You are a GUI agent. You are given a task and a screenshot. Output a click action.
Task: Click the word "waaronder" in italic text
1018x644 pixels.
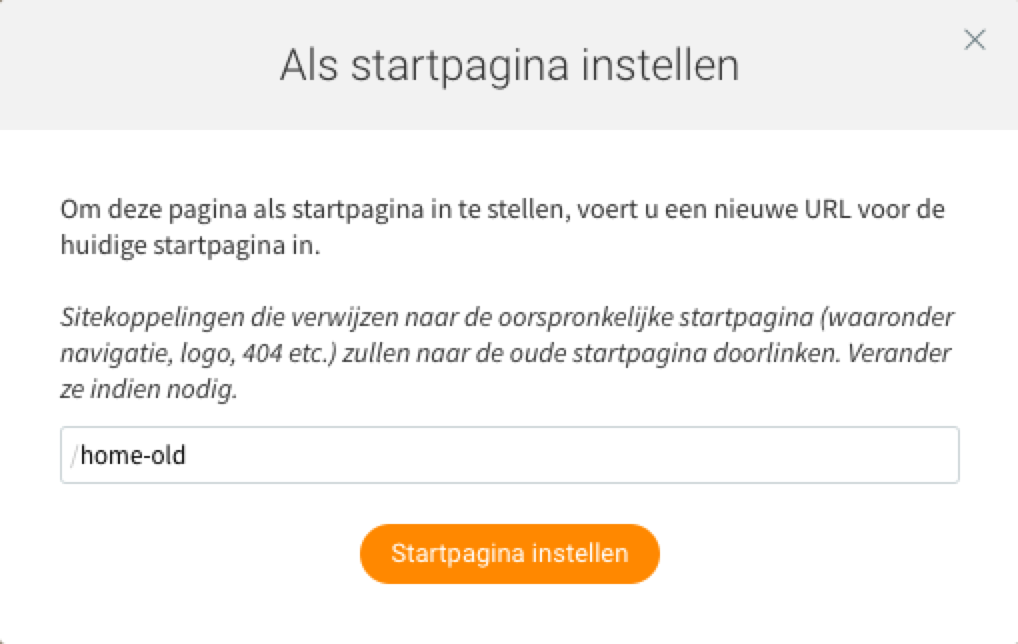click(908, 318)
